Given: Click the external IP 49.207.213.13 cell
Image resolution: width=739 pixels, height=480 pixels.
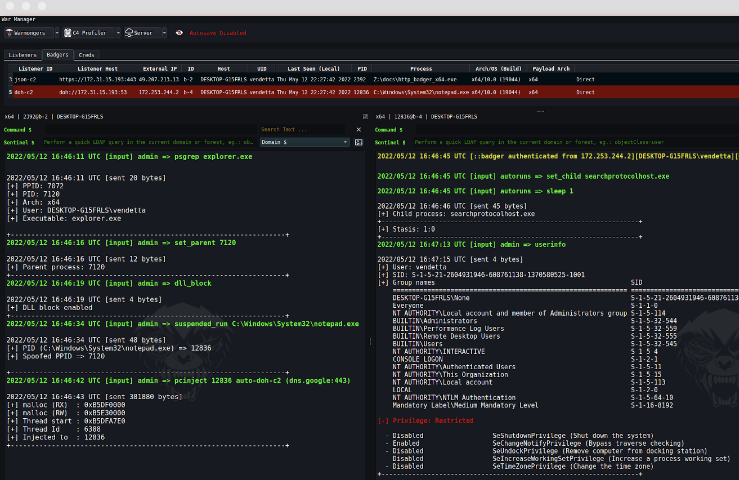Looking at the screenshot, I should [159, 80].
